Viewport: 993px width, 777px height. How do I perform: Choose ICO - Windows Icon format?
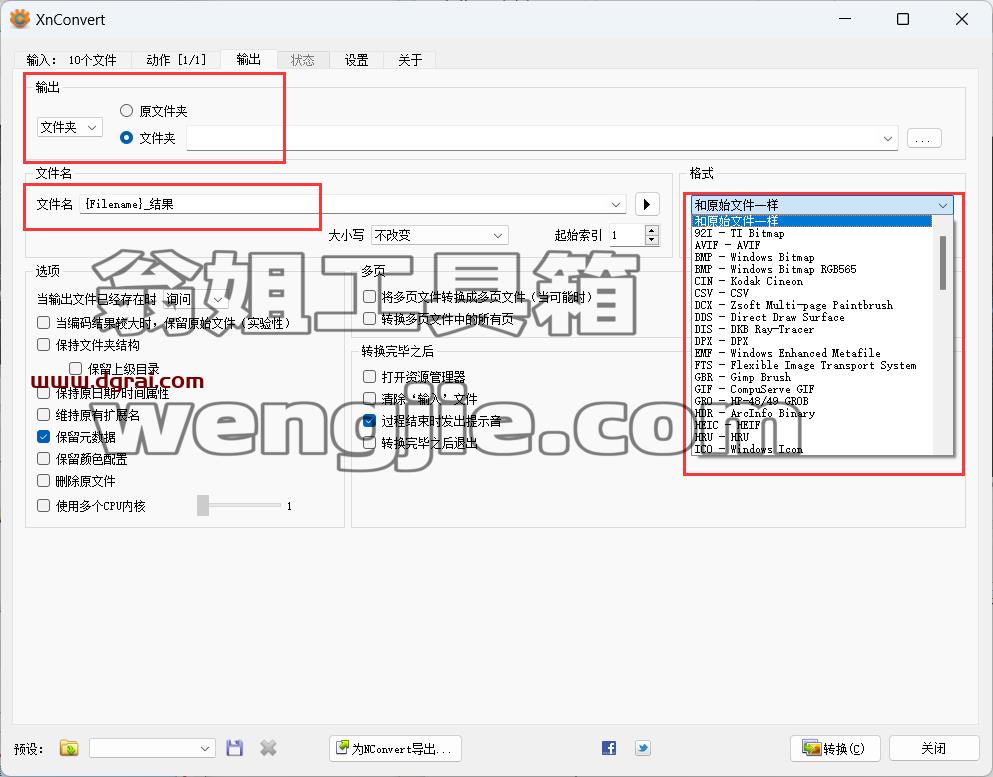(x=812, y=449)
